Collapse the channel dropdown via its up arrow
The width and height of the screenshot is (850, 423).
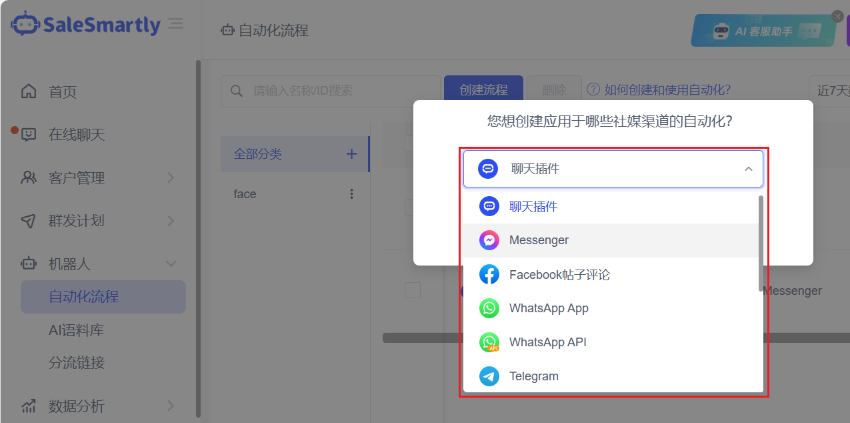748,169
